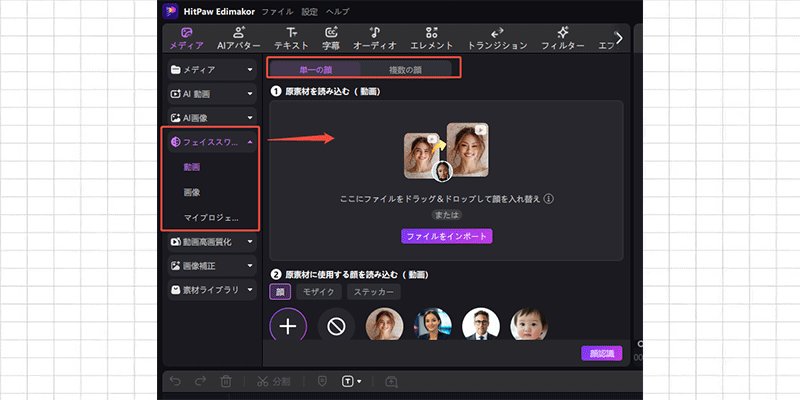This screenshot has width=800, height=400.
Task: Open the AIアバター tool
Action: 238,39
